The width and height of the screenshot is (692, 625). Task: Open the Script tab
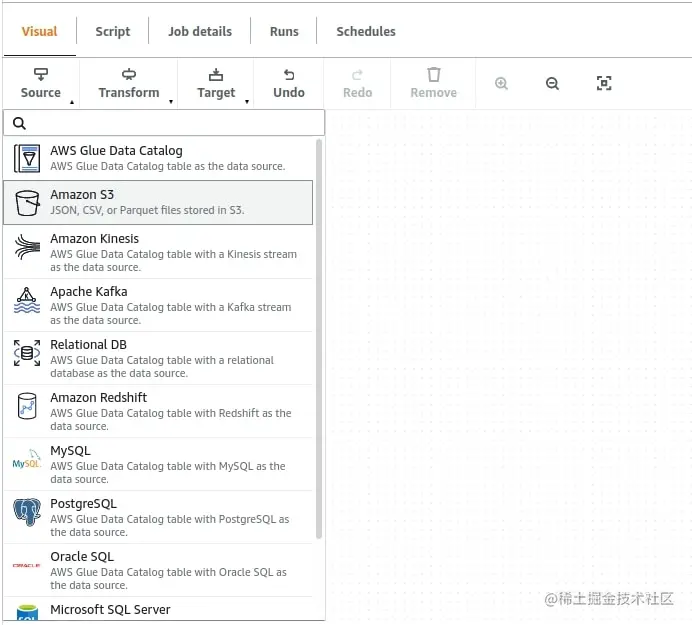pyautogui.click(x=113, y=31)
